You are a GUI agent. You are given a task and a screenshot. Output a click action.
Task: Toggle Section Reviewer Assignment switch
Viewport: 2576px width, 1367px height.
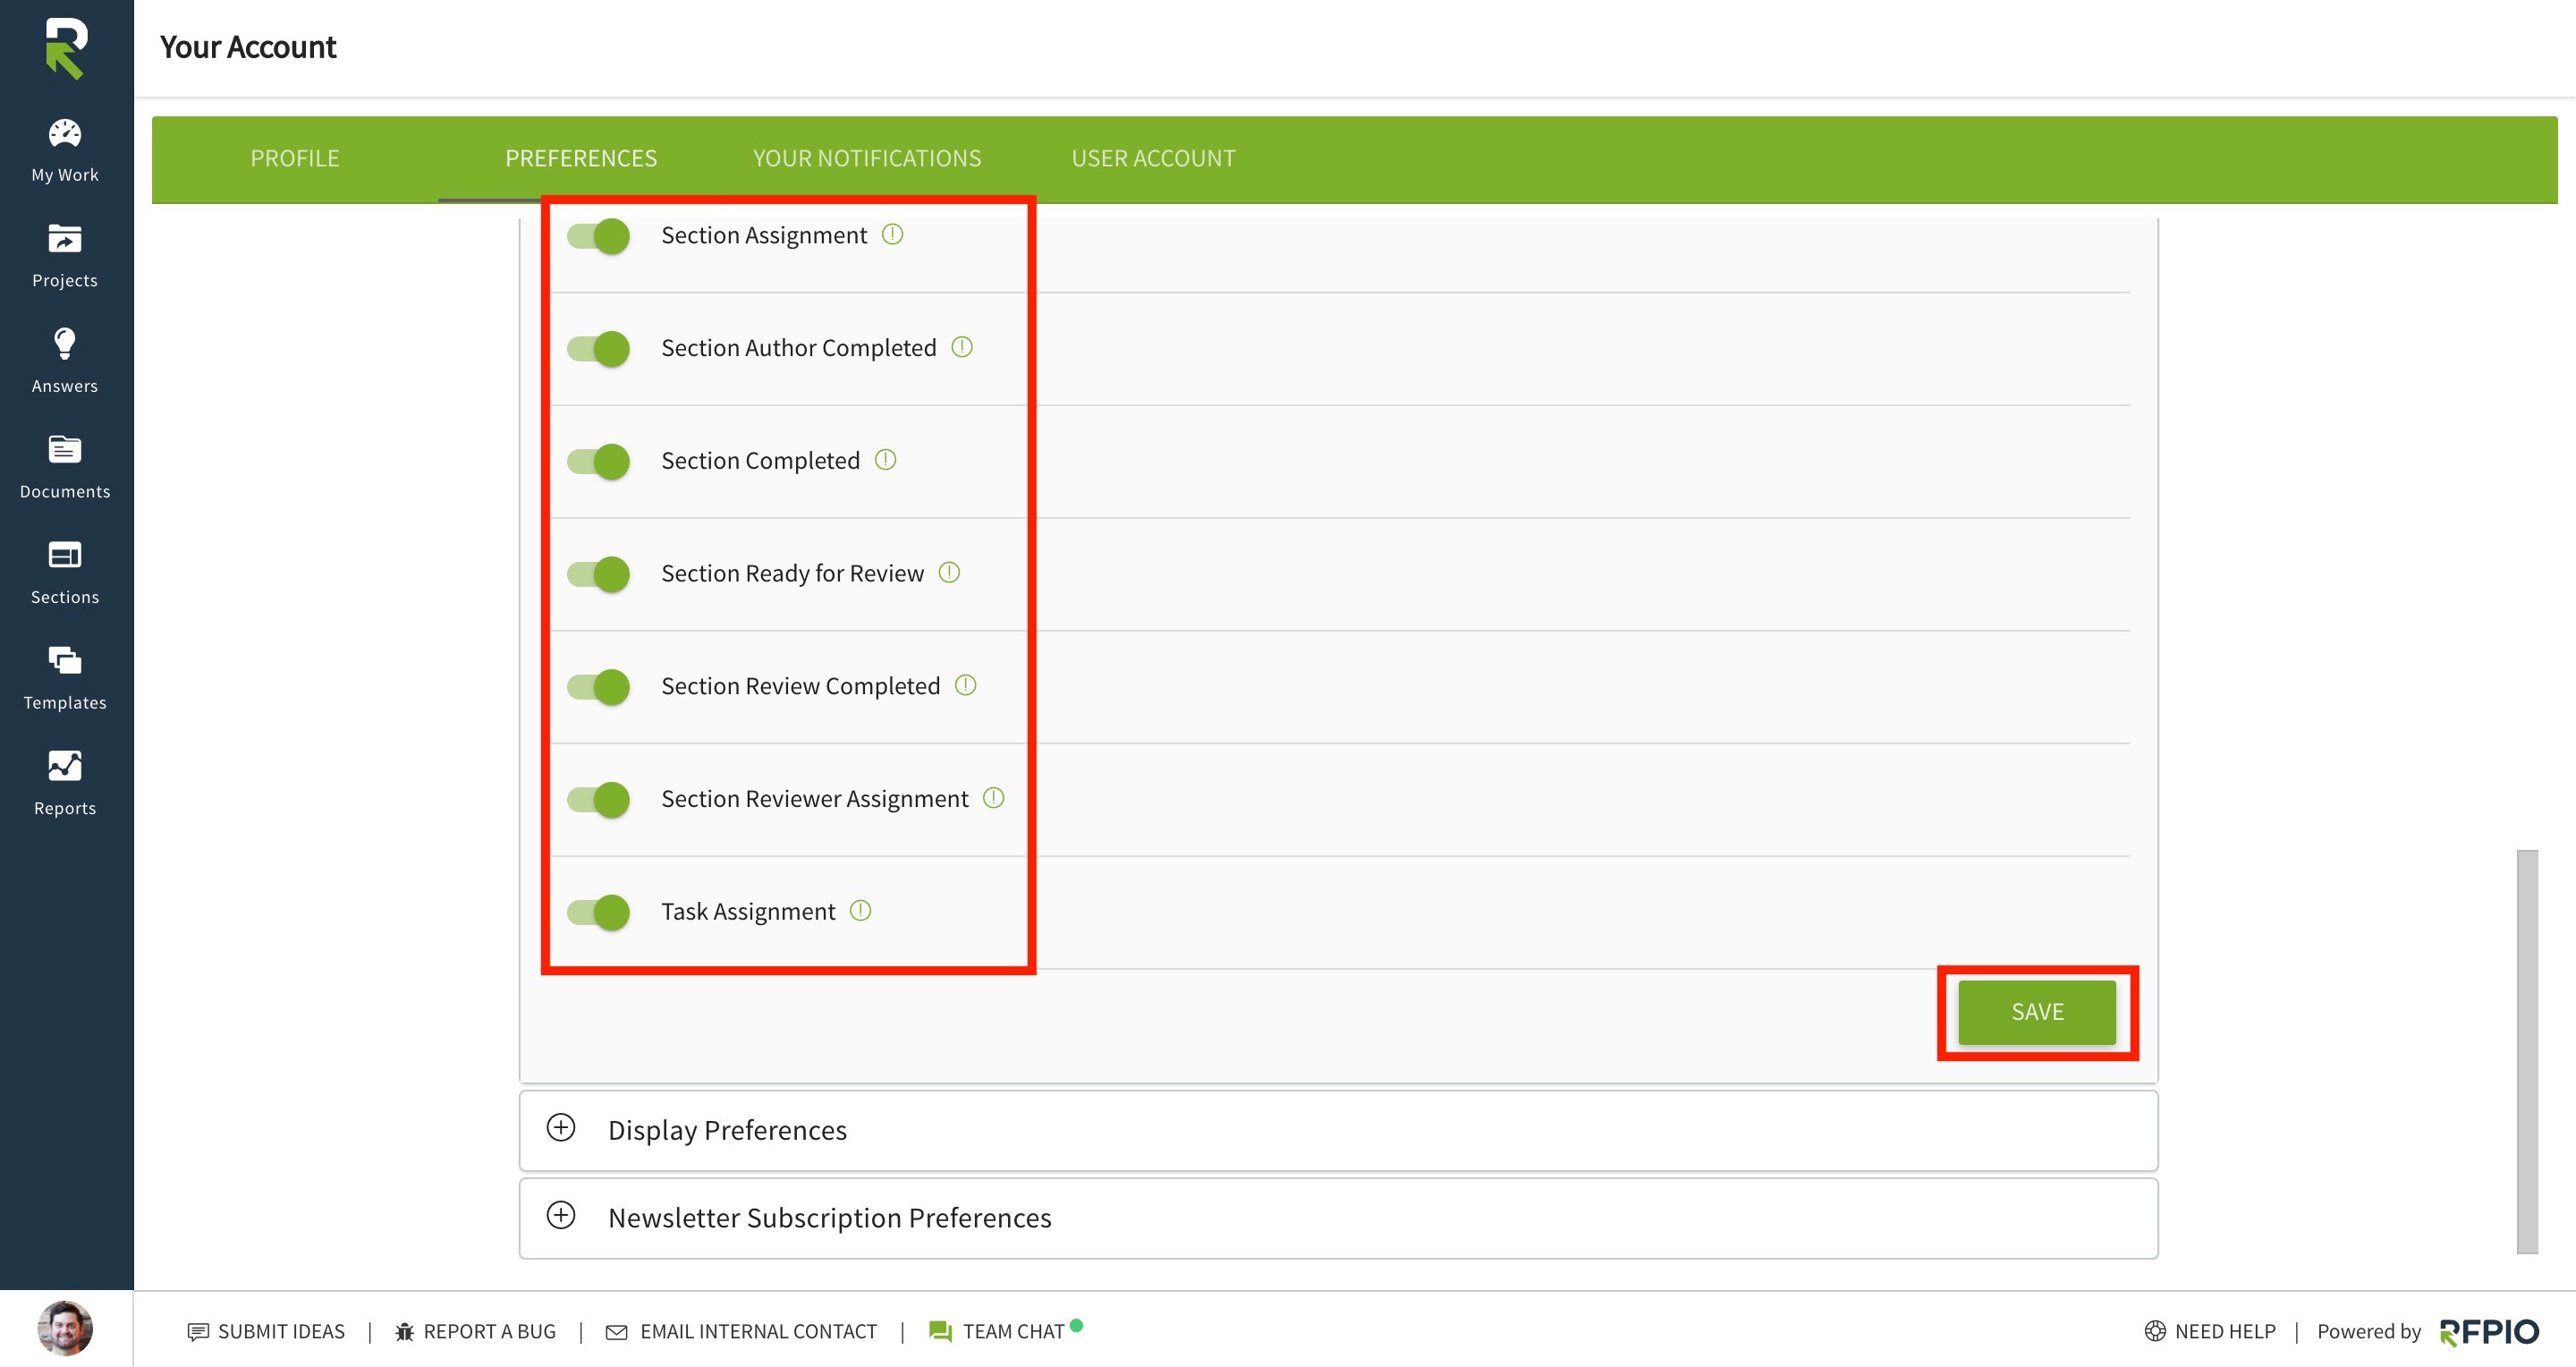598,800
